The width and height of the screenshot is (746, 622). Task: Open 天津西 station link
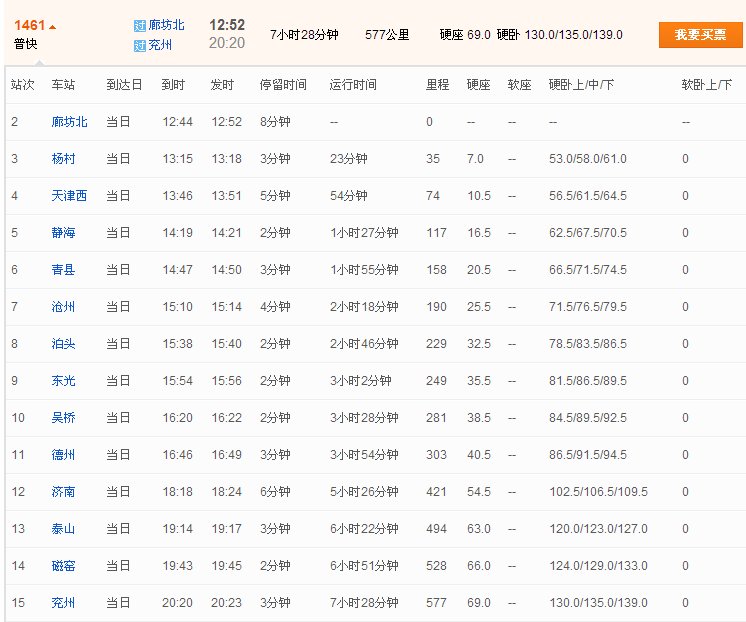(x=69, y=196)
